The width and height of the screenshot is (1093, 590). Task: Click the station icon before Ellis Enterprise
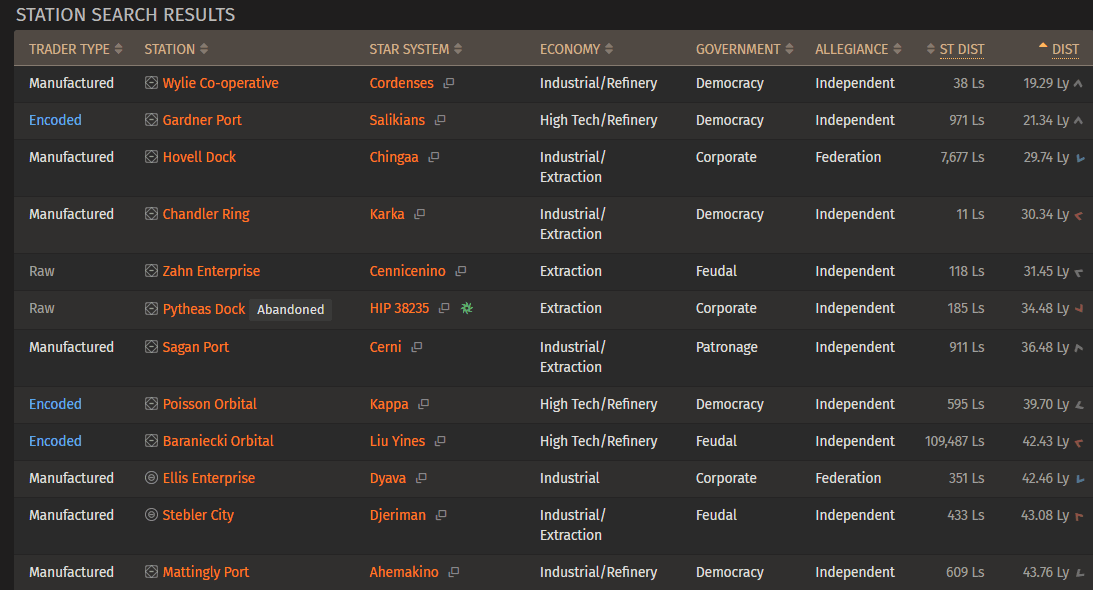pyautogui.click(x=152, y=479)
